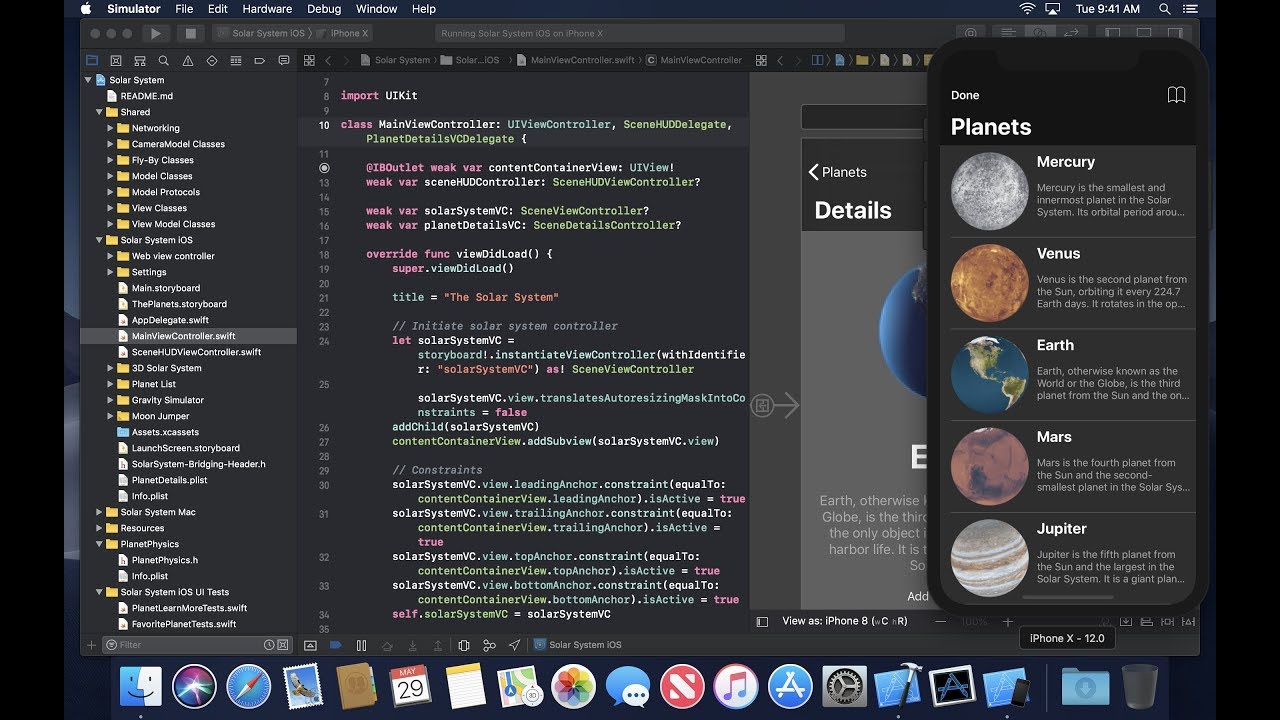The height and width of the screenshot is (720, 1280).
Task: Open the Help menu
Action: pos(424,9)
